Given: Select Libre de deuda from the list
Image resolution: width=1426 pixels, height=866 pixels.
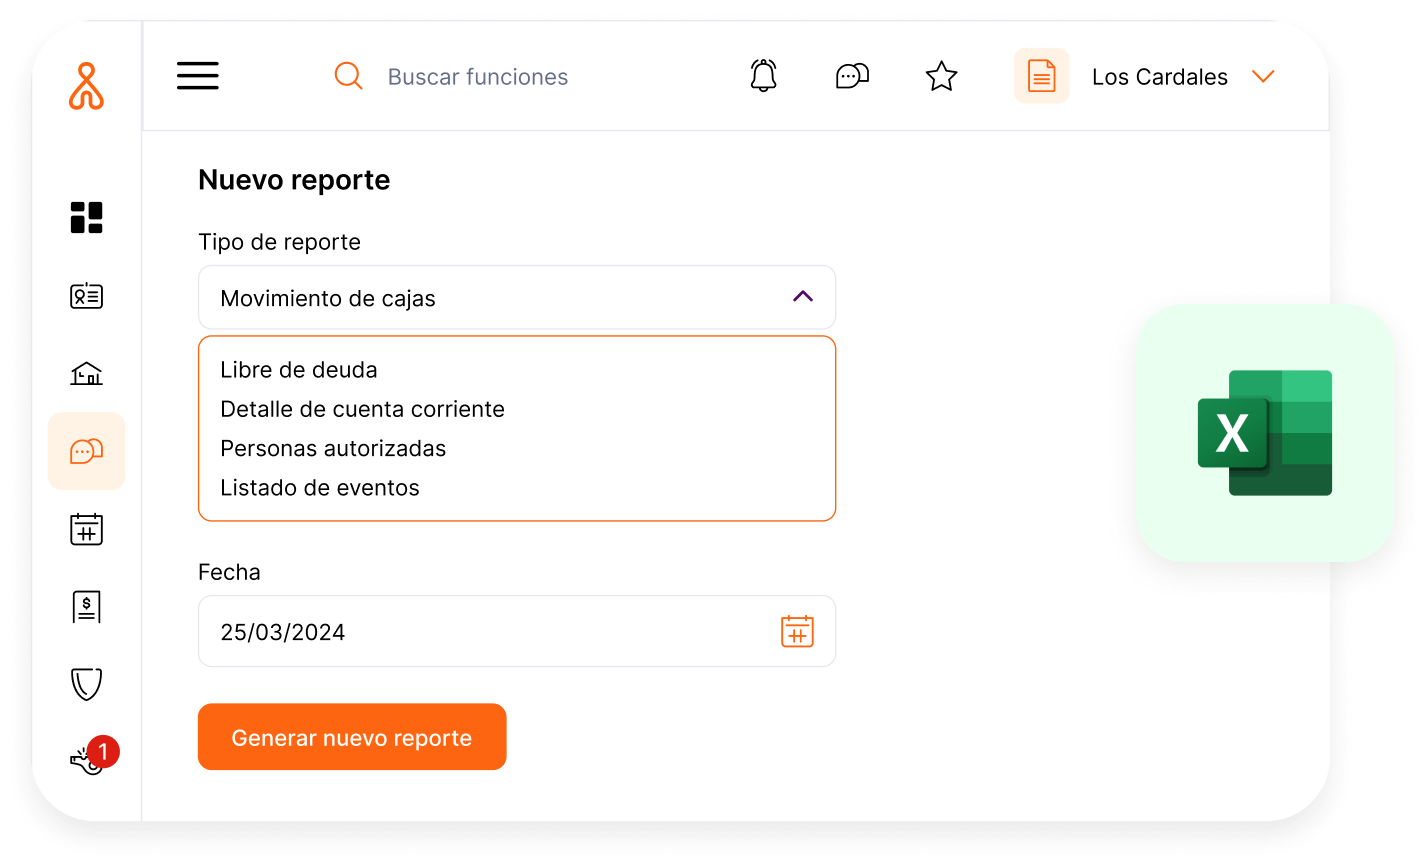Looking at the screenshot, I should pyautogui.click(x=298, y=369).
